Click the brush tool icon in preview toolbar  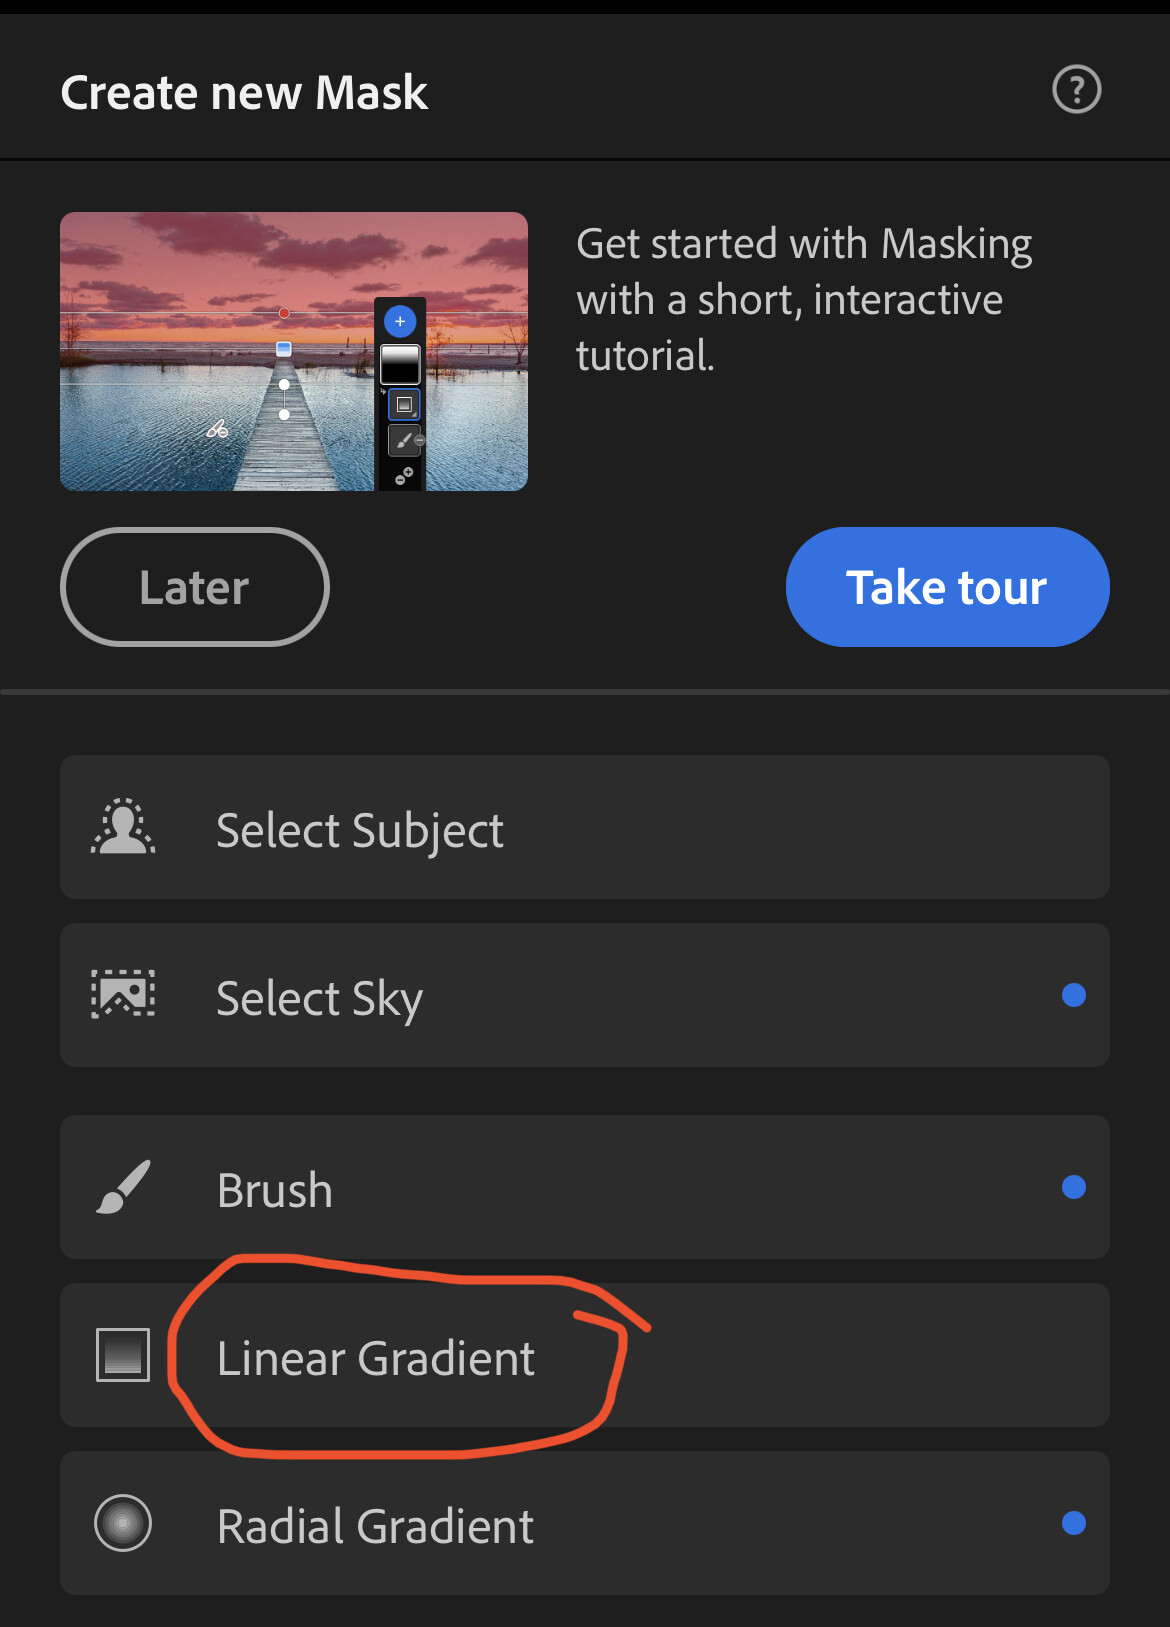pyautogui.click(x=404, y=440)
